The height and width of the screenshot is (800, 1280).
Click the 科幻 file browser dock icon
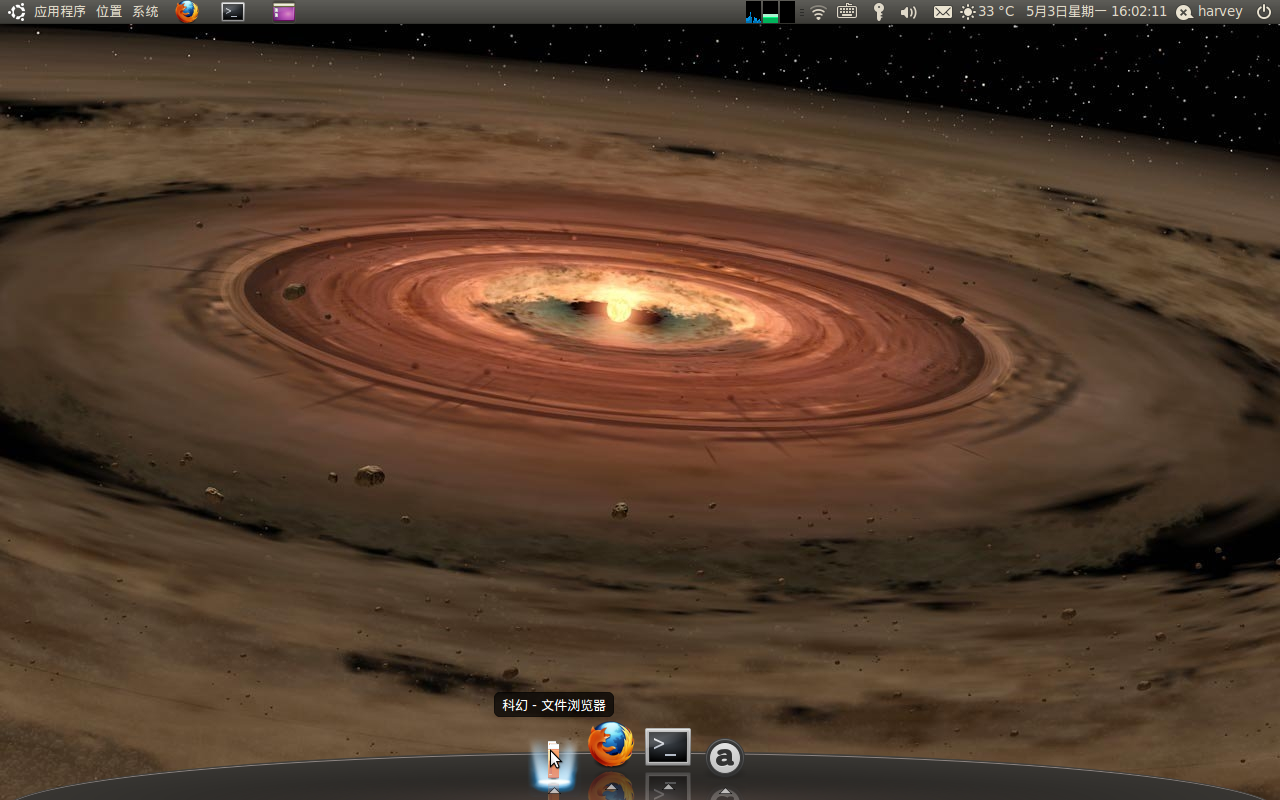[553, 762]
